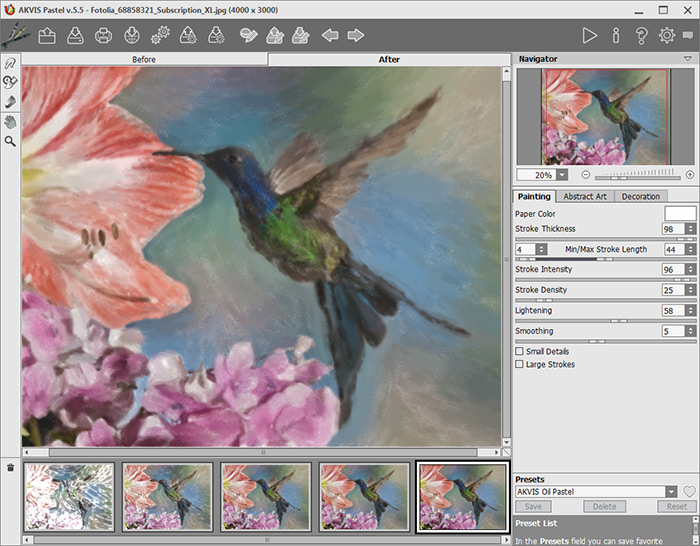Open the program info icon

click(x=616, y=36)
